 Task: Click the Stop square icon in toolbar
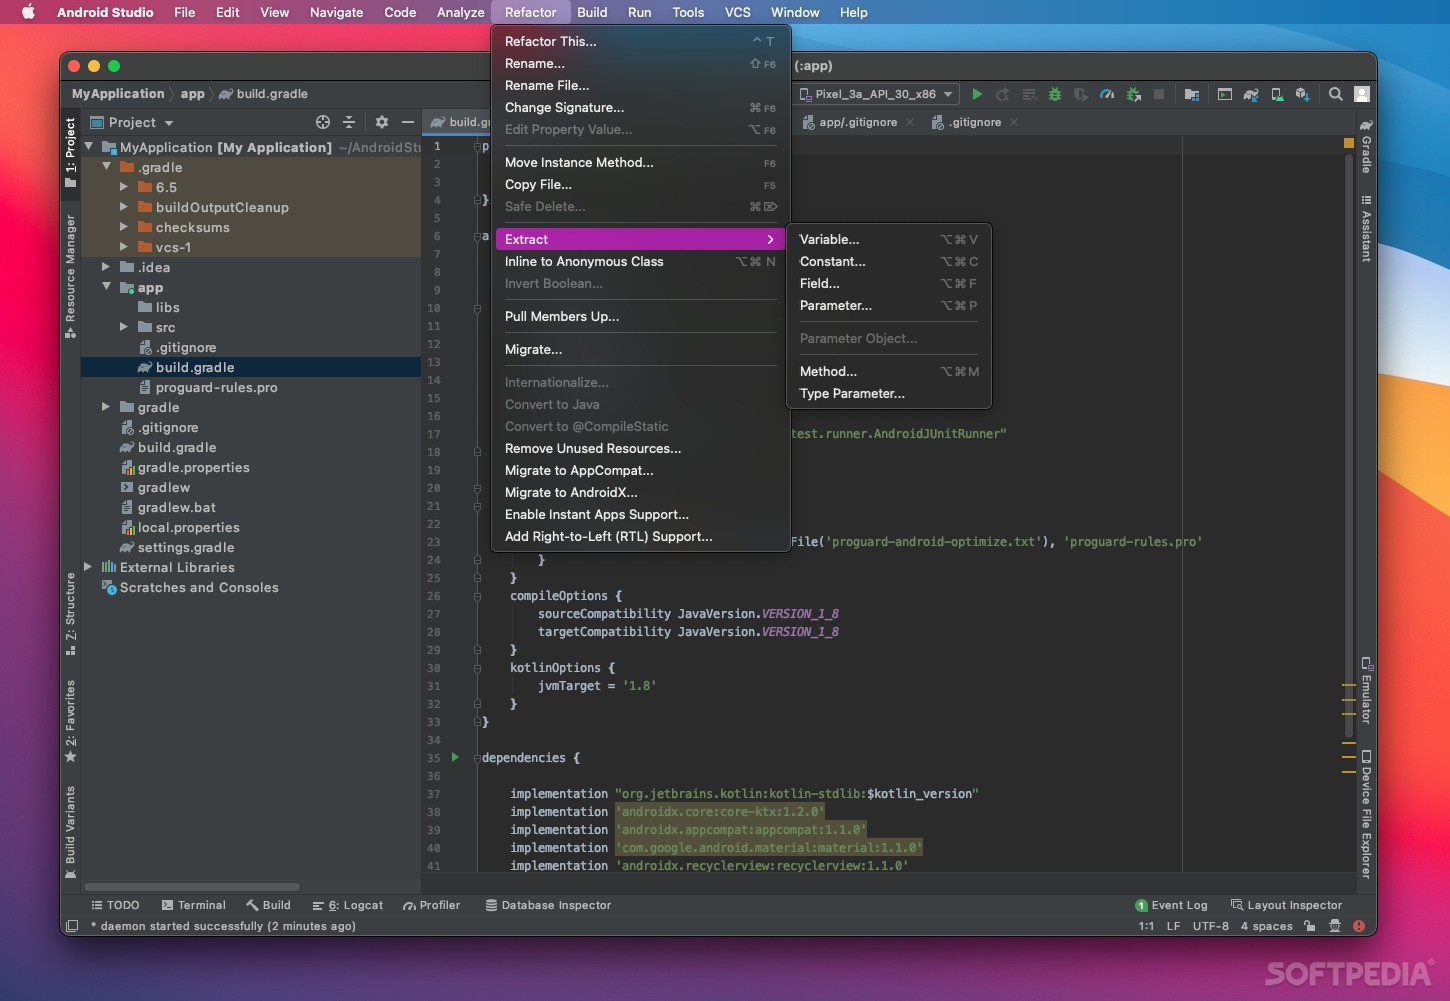1159,94
